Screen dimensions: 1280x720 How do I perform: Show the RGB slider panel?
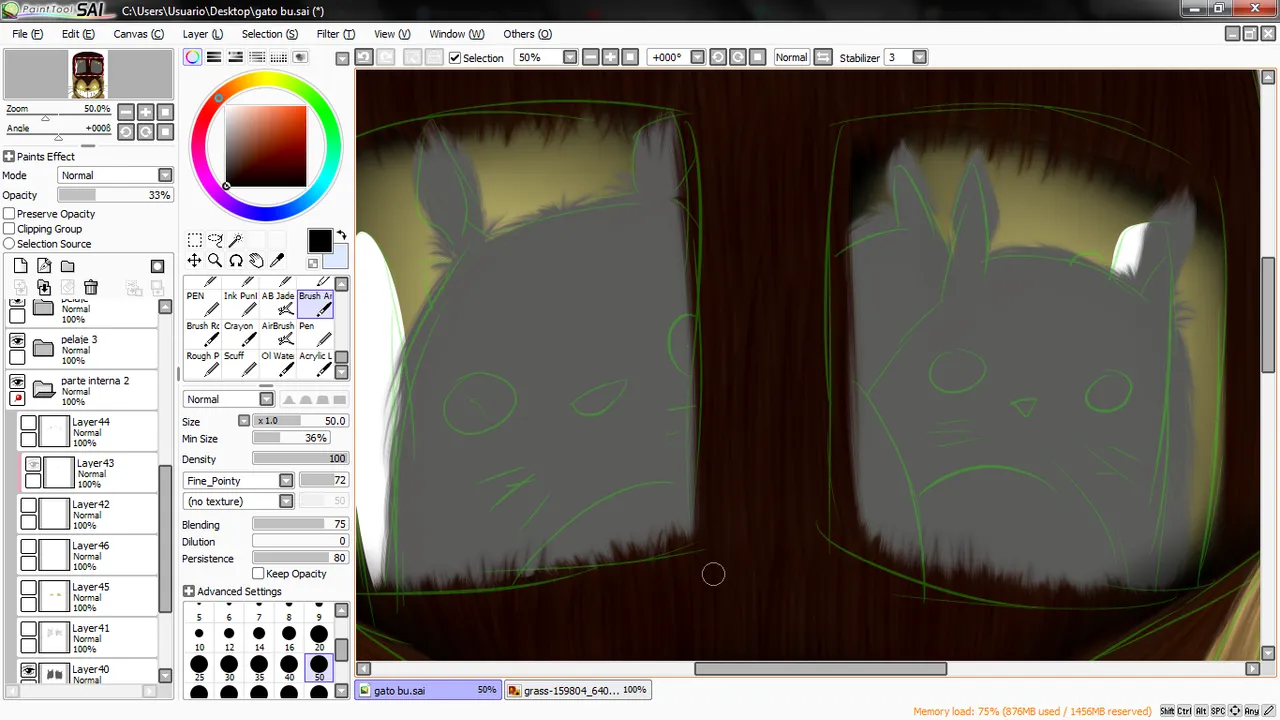(x=214, y=58)
